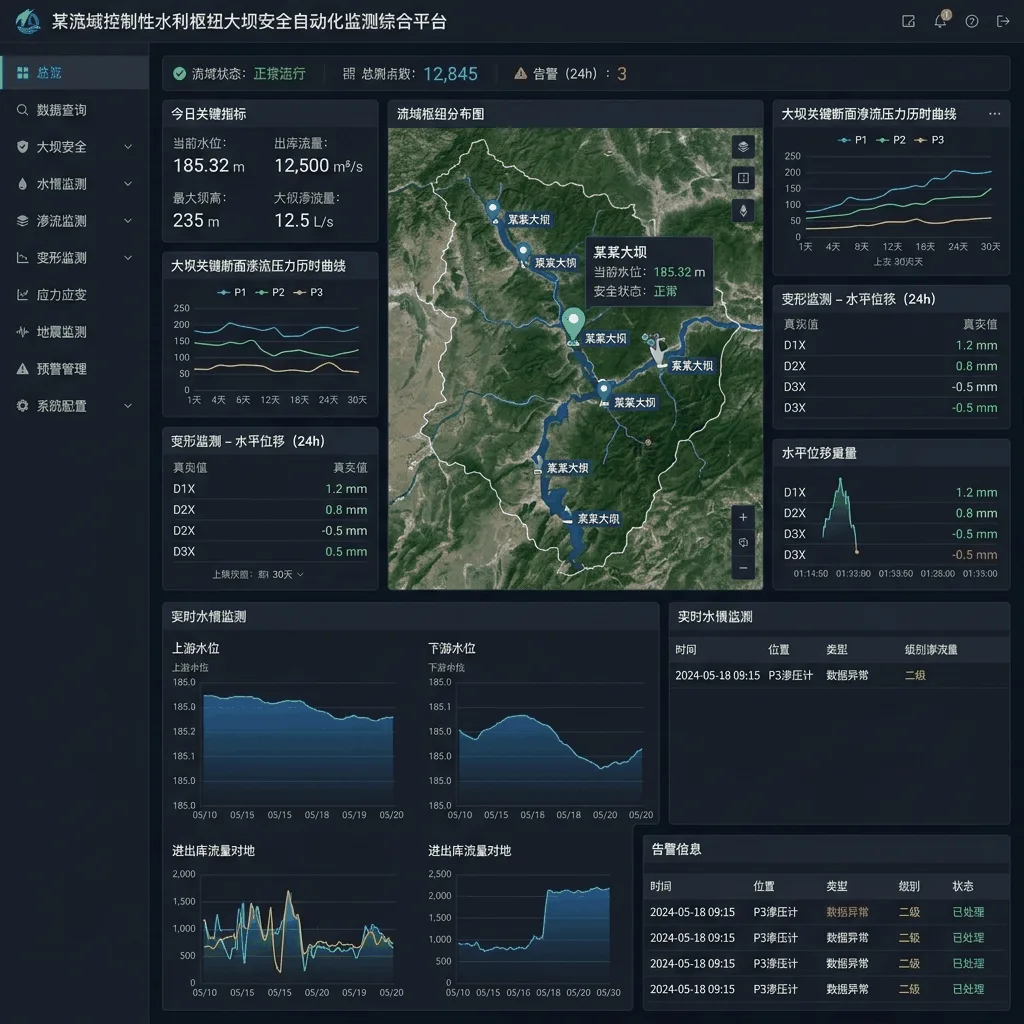Open the map layers stack button
Image resolution: width=1024 pixels, height=1024 pixels.
pos(743,146)
